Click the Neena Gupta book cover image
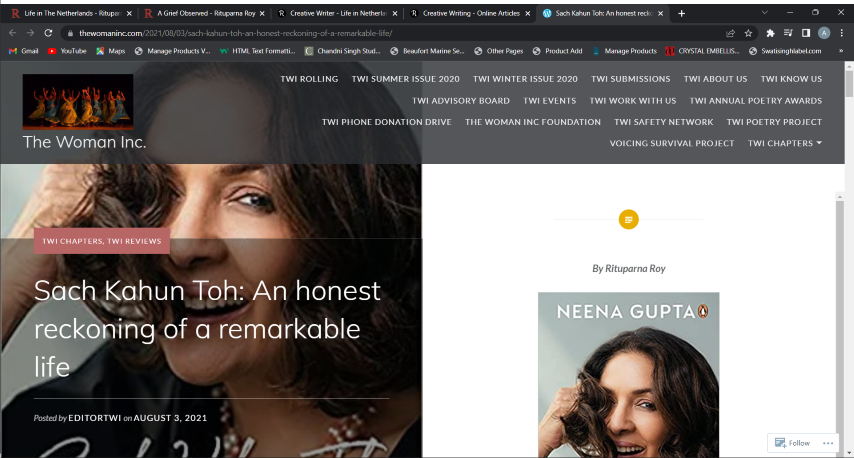The image size is (854, 458). coord(629,375)
